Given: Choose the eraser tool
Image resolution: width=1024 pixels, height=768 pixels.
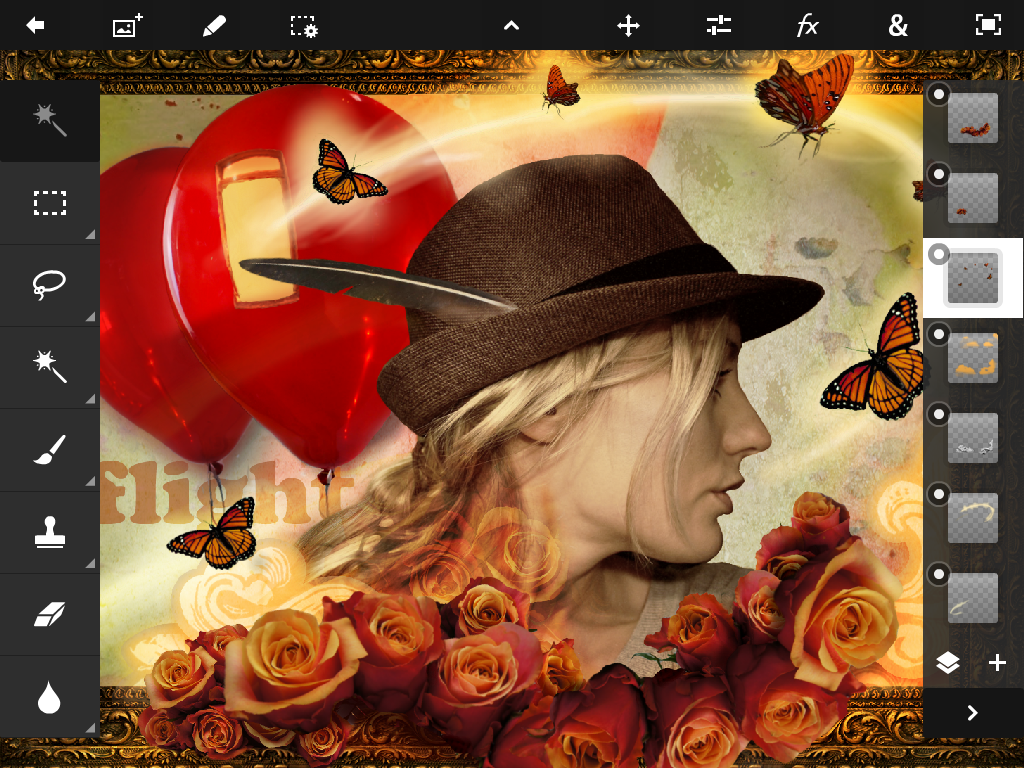Looking at the screenshot, I should tap(49, 614).
